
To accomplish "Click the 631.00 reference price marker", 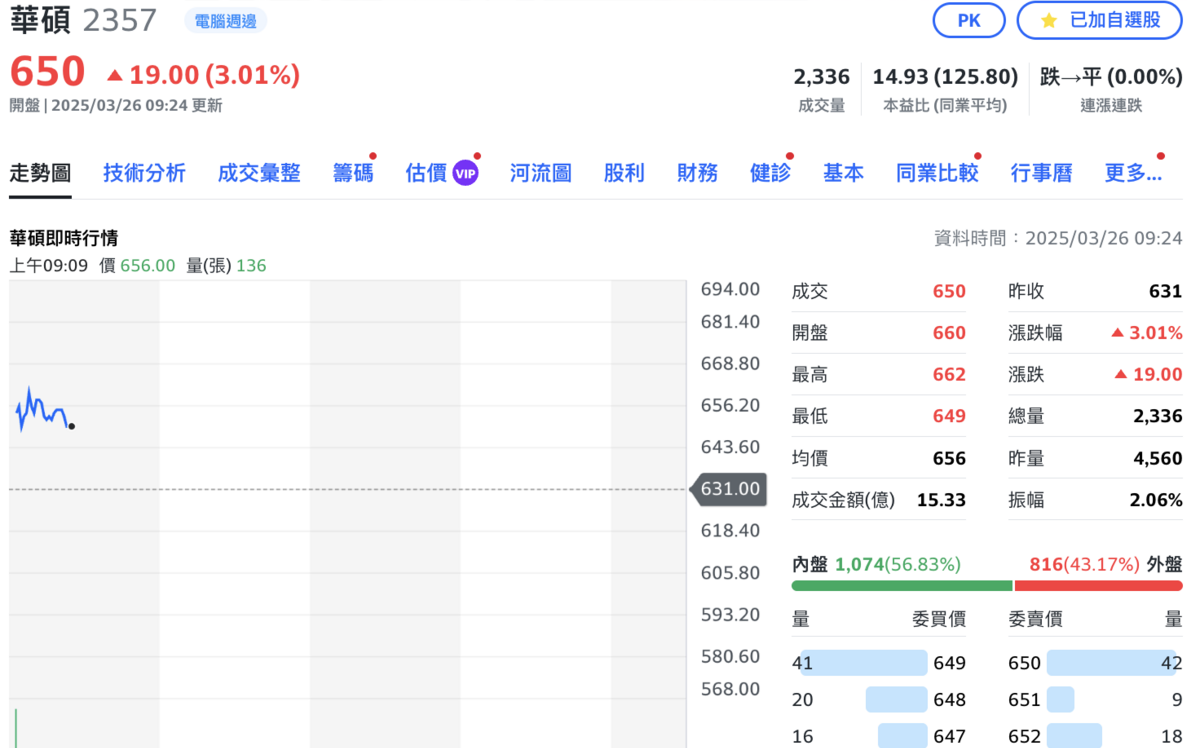I will 729,489.
